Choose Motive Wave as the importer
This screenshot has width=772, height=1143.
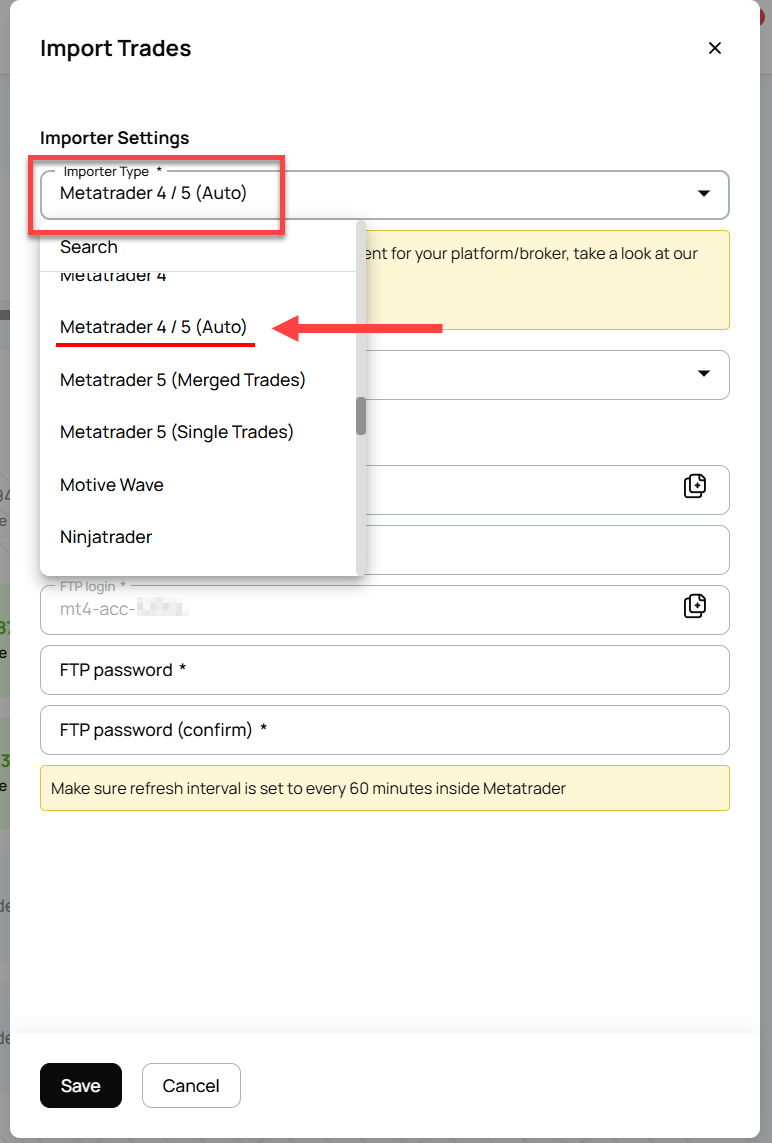111,484
